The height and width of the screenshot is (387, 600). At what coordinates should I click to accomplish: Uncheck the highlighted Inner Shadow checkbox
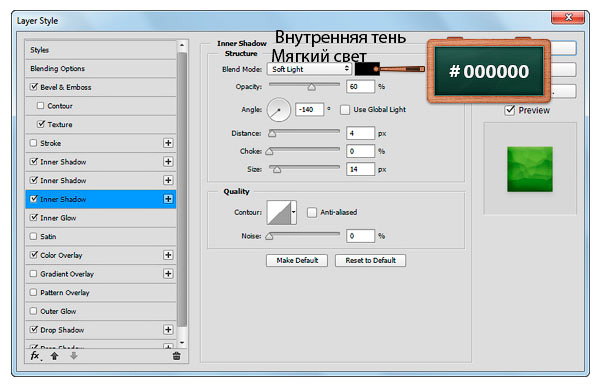click(x=34, y=199)
